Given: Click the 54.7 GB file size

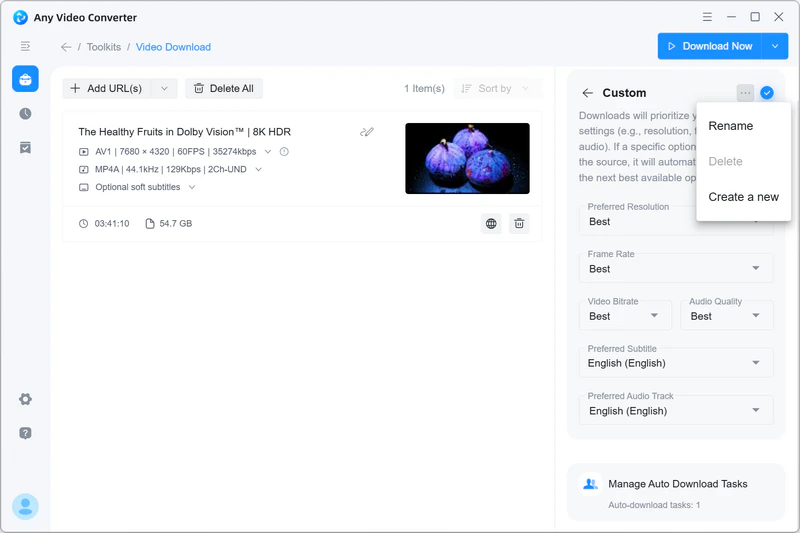Looking at the screenshot, I should [176, 223].
